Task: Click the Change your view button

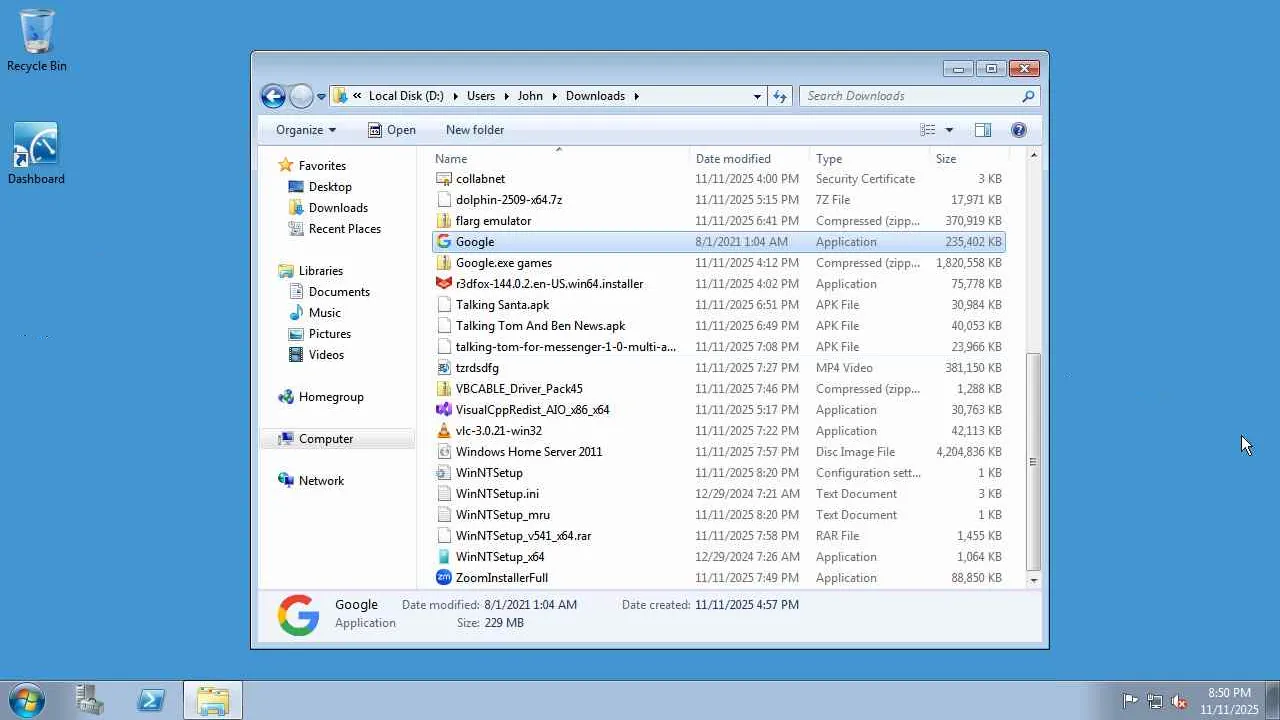Action: (928, 130)
